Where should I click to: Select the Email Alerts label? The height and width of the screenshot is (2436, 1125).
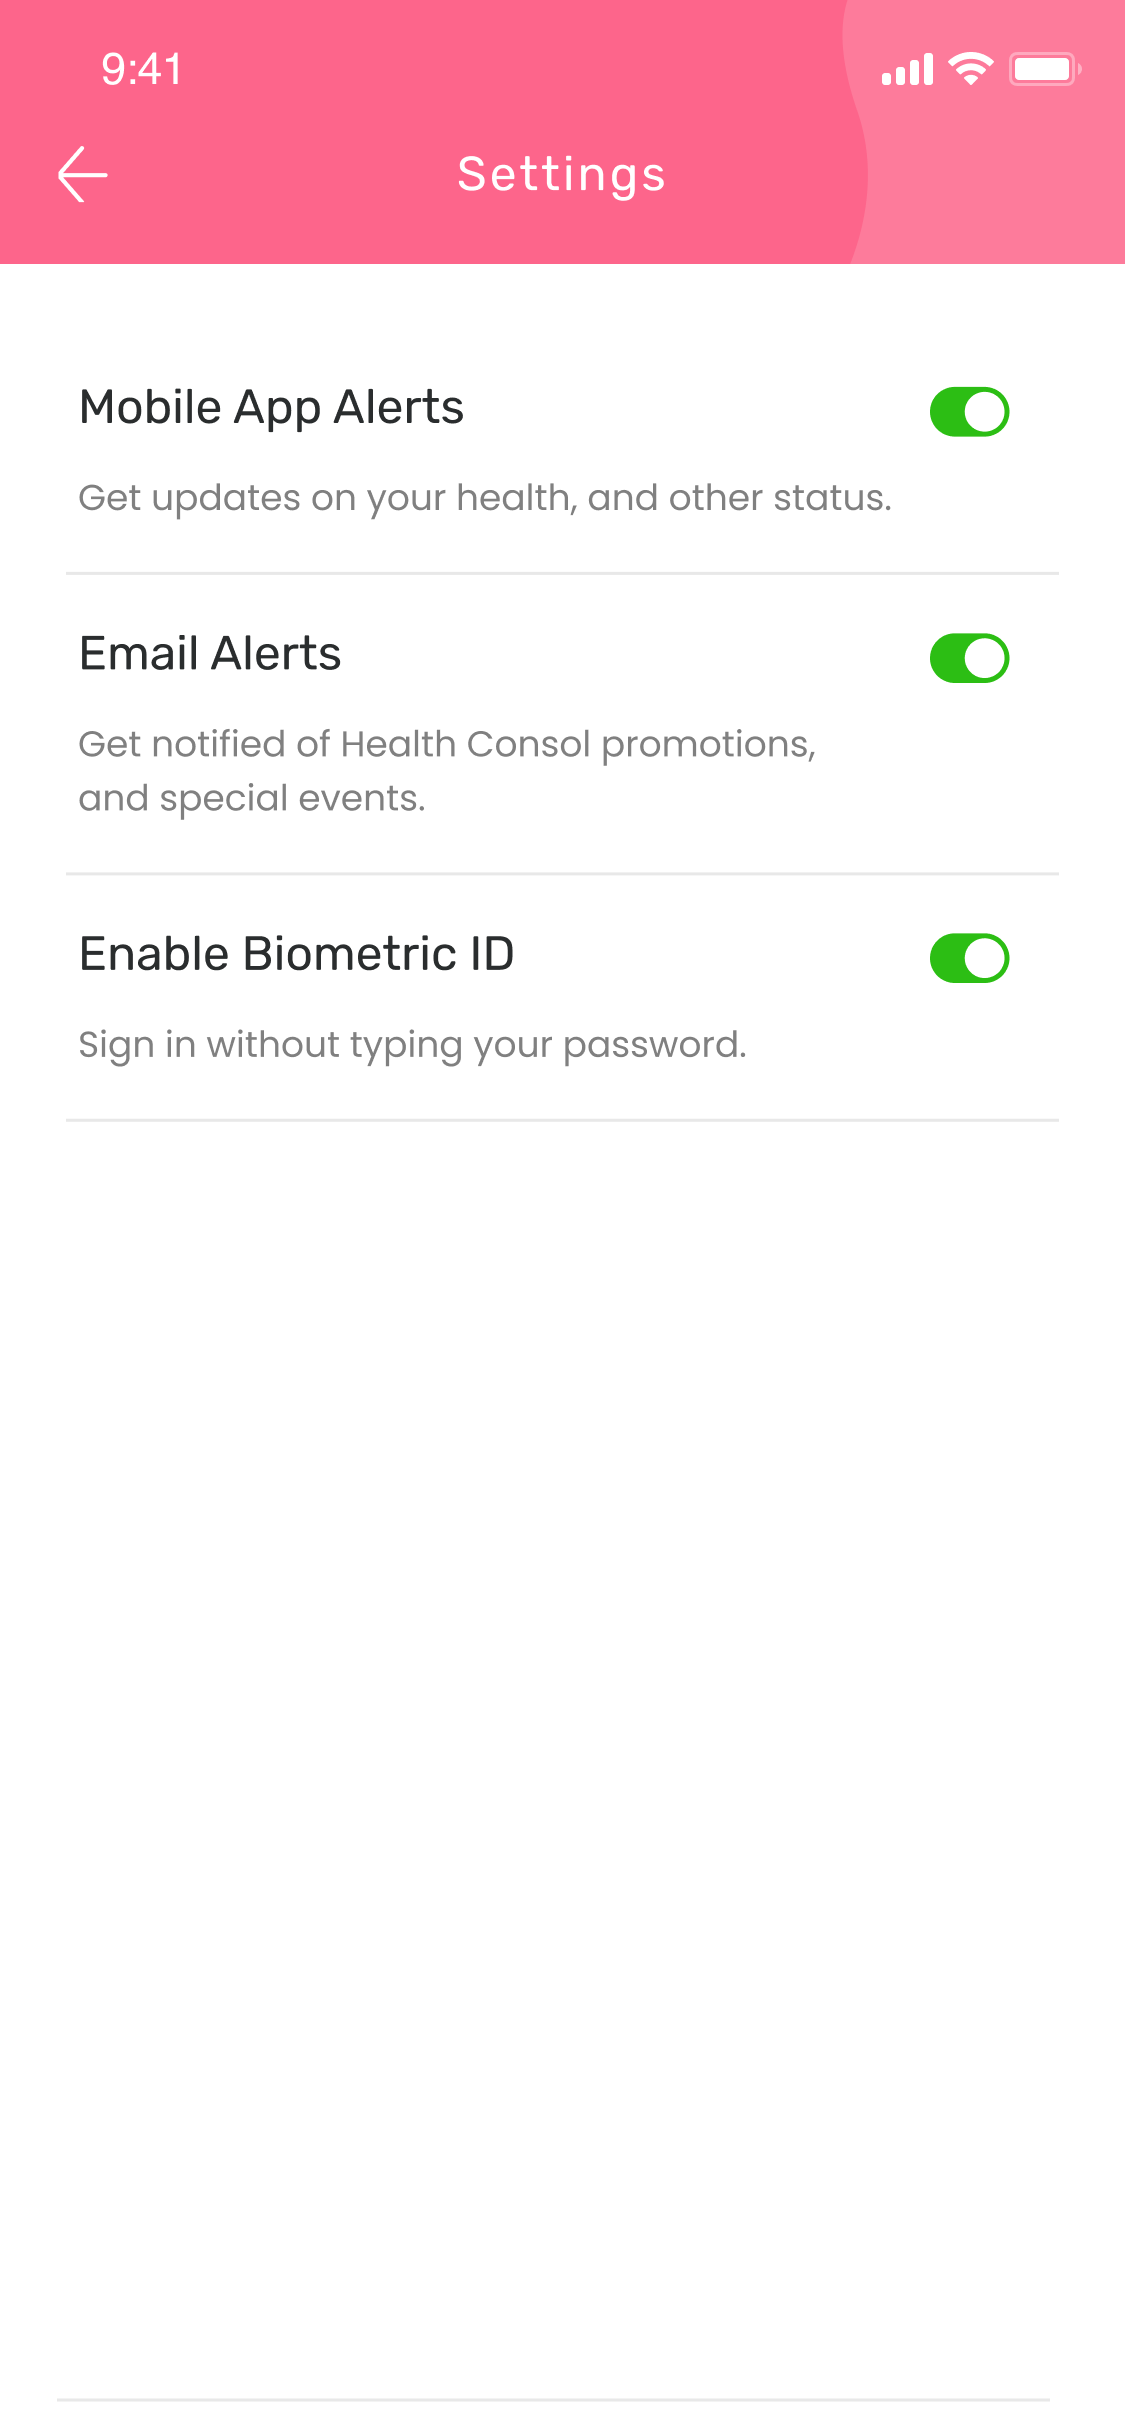click(x=210, y=654)
